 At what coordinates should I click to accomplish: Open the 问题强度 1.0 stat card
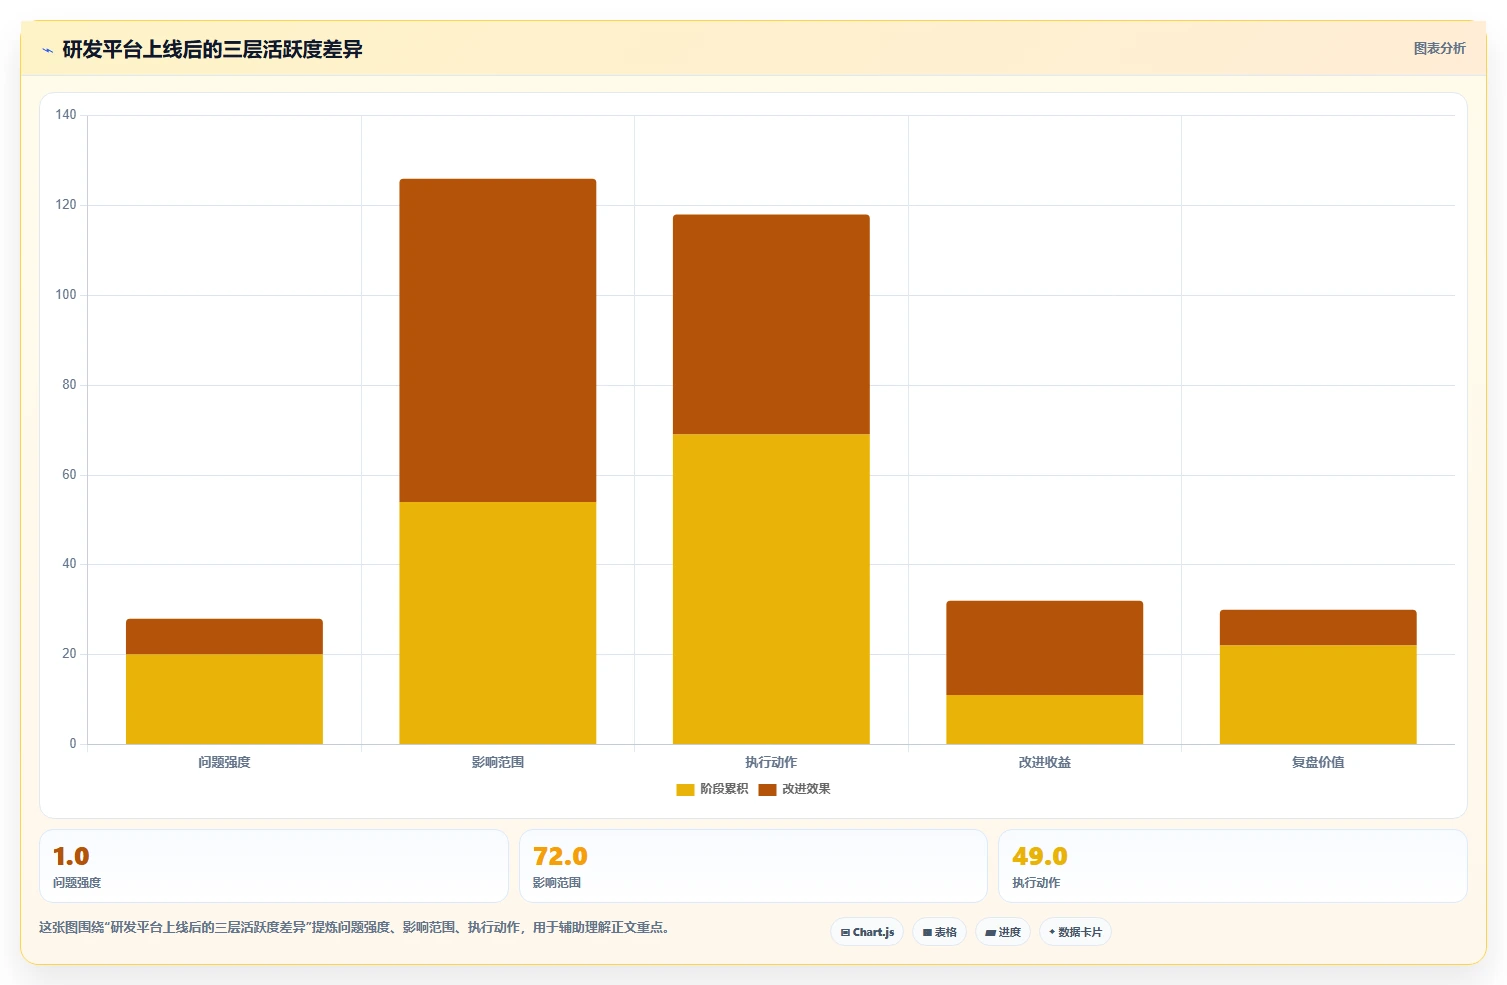click(274, 866)
